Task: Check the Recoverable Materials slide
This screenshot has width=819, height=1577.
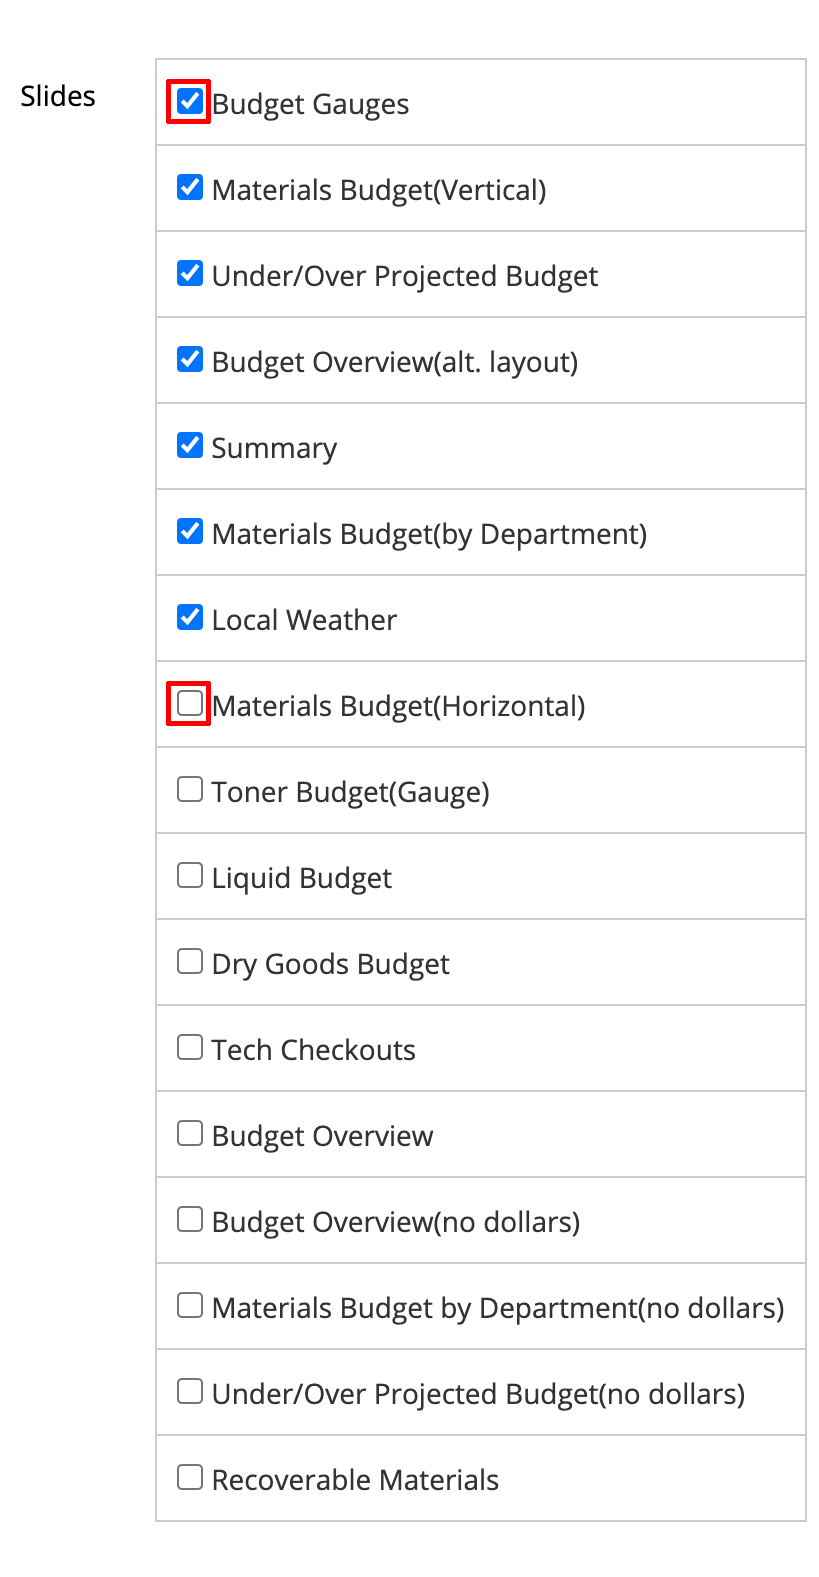Action: [x=189, y=1476]
